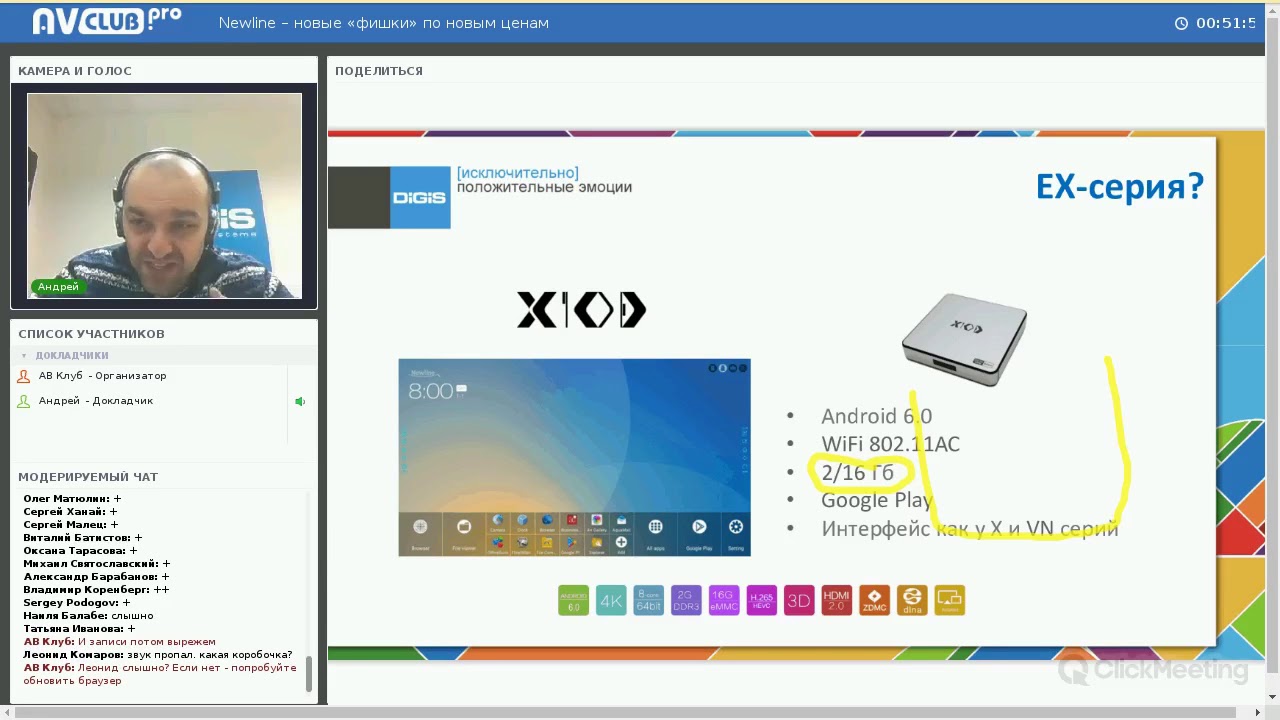Click the green Android 6.0 badge
Viewport: 1280px width, 720px height.
(574, 600)
